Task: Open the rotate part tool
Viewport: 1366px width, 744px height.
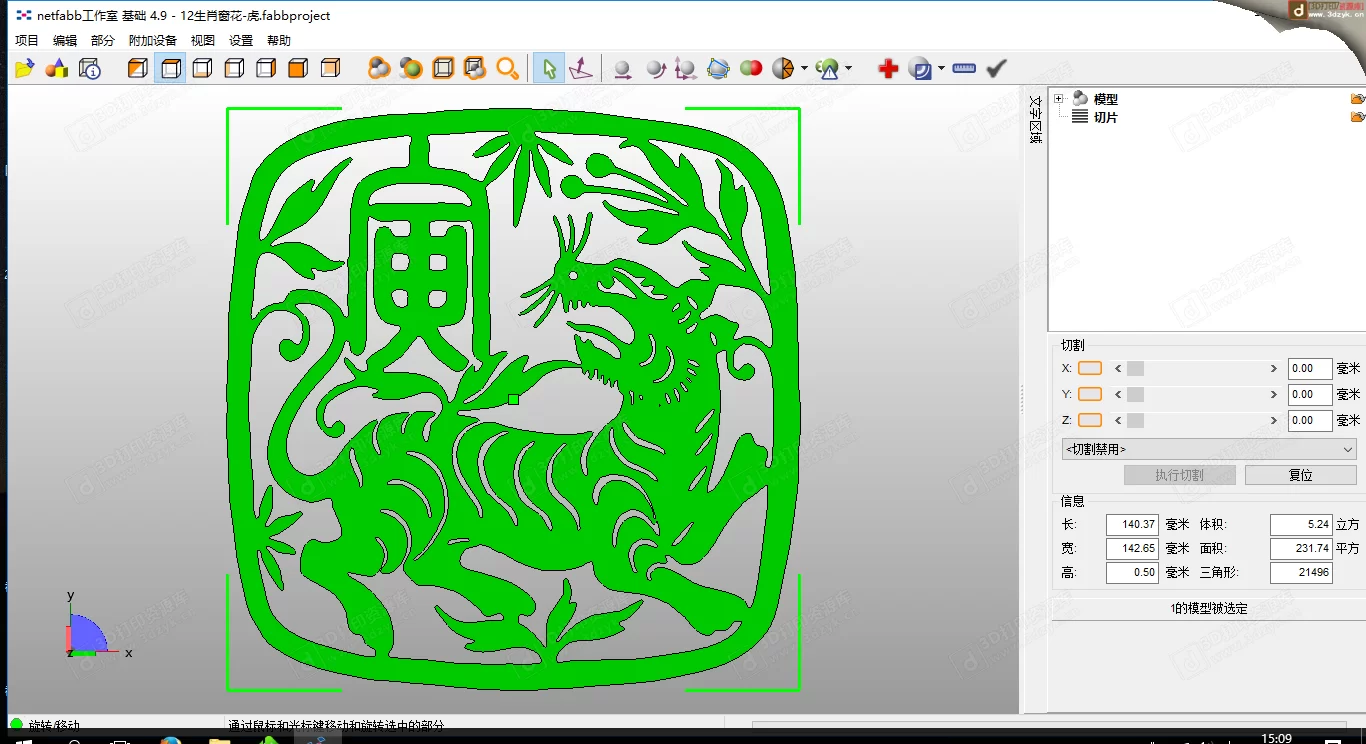Action: coord(654,68)
